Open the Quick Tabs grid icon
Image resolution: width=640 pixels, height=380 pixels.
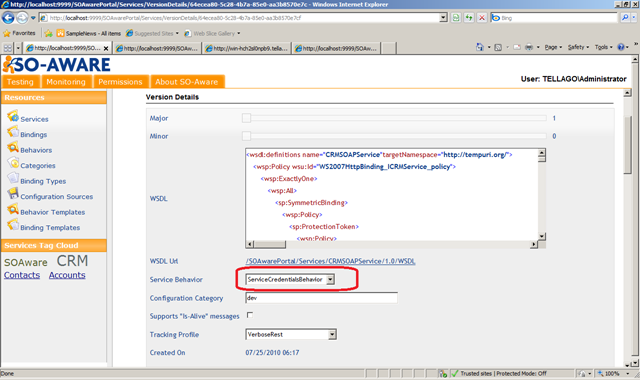point(8,48)
